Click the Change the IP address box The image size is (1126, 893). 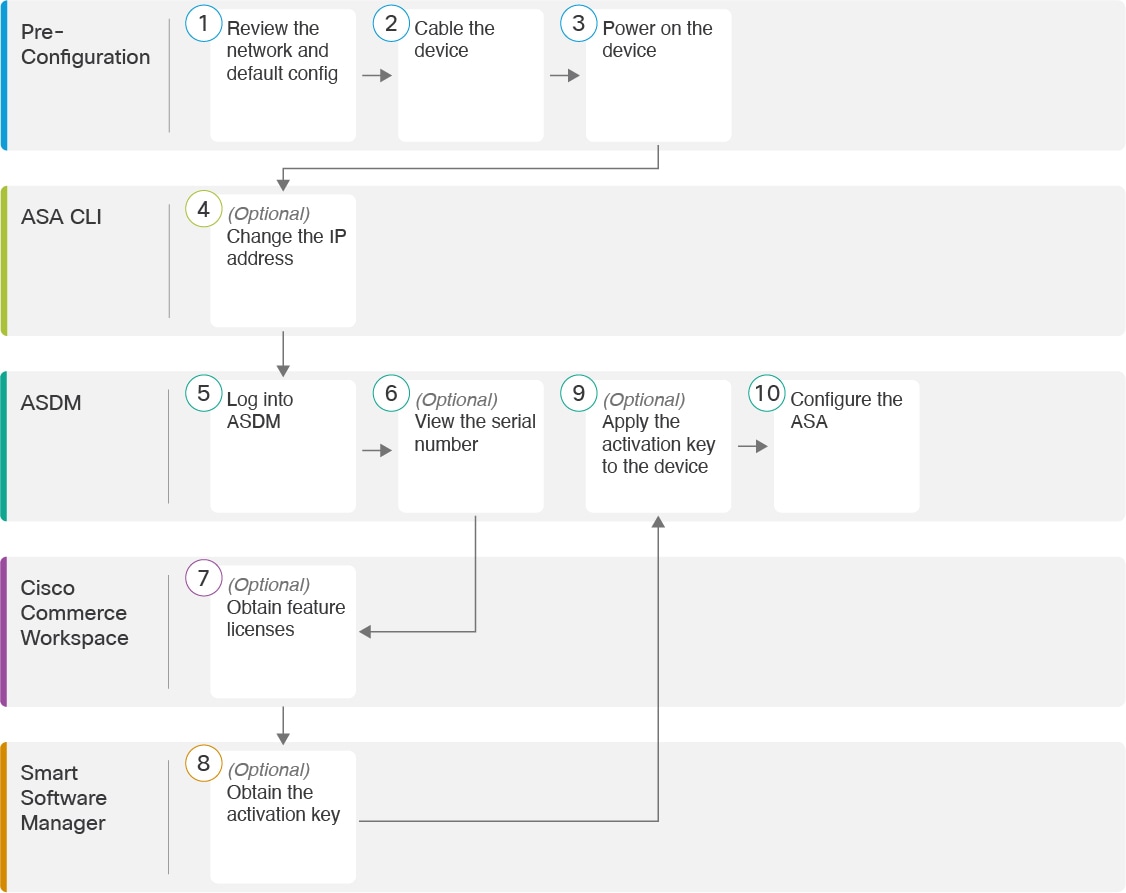point(283,261)
